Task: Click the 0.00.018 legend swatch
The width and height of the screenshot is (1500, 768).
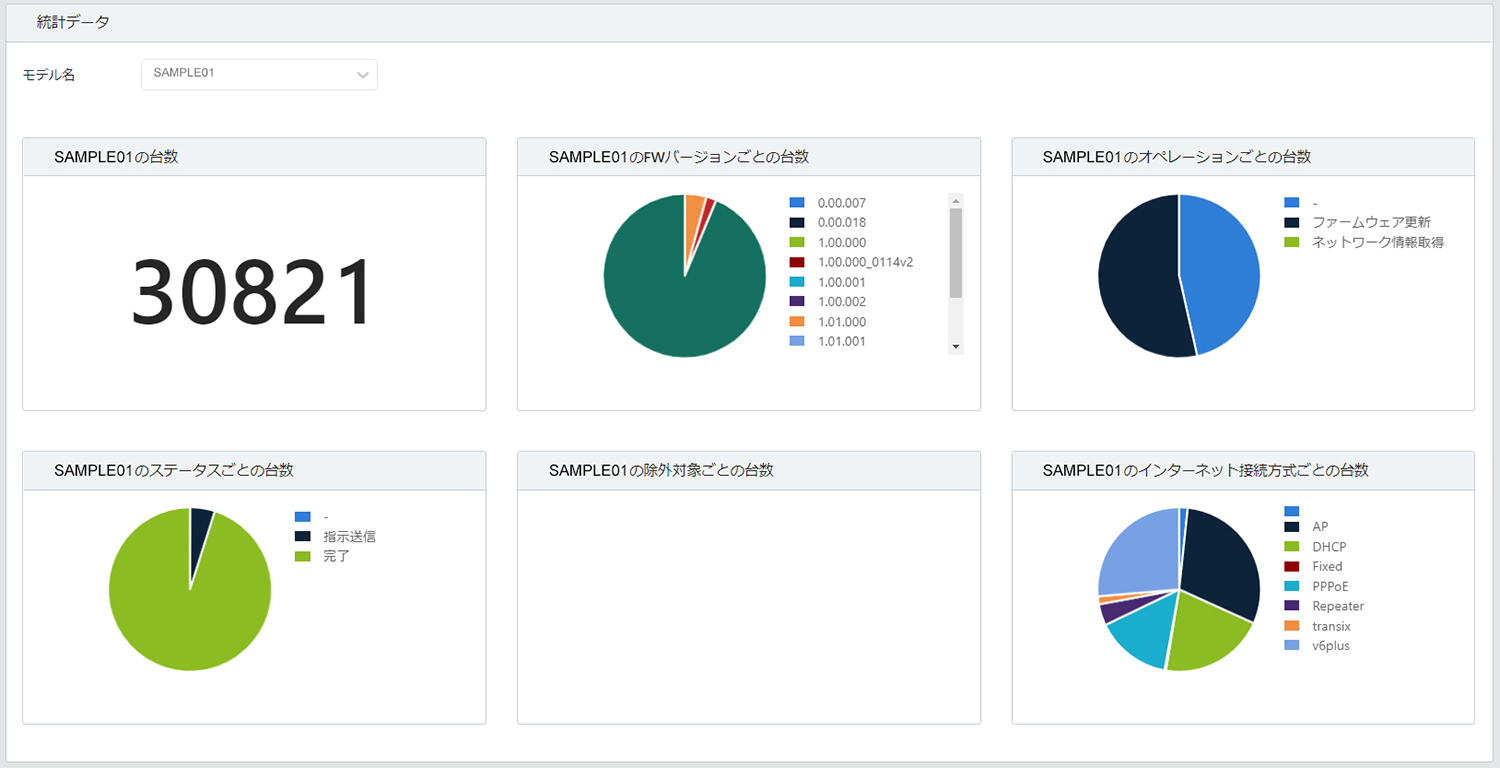Action: point(796,222)
